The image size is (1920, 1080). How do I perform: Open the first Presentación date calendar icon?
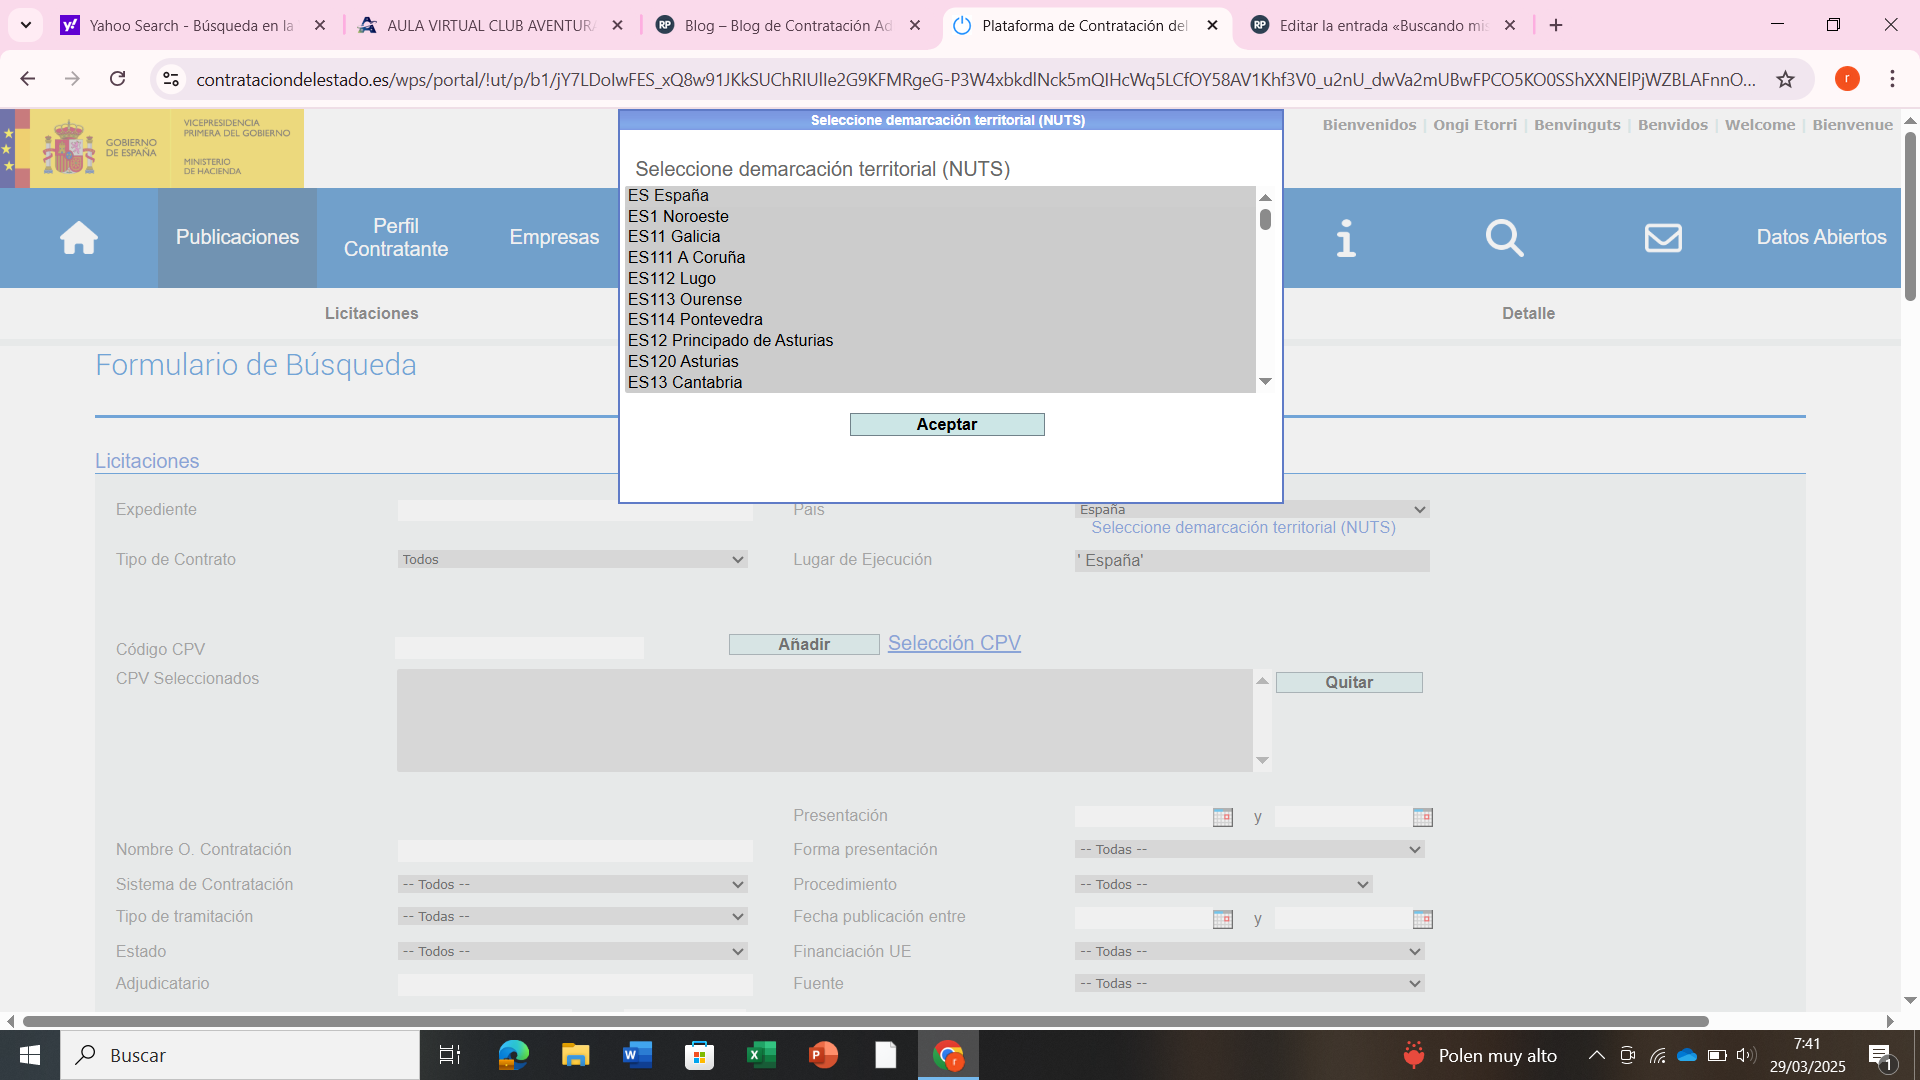[x=1222, y=818]
